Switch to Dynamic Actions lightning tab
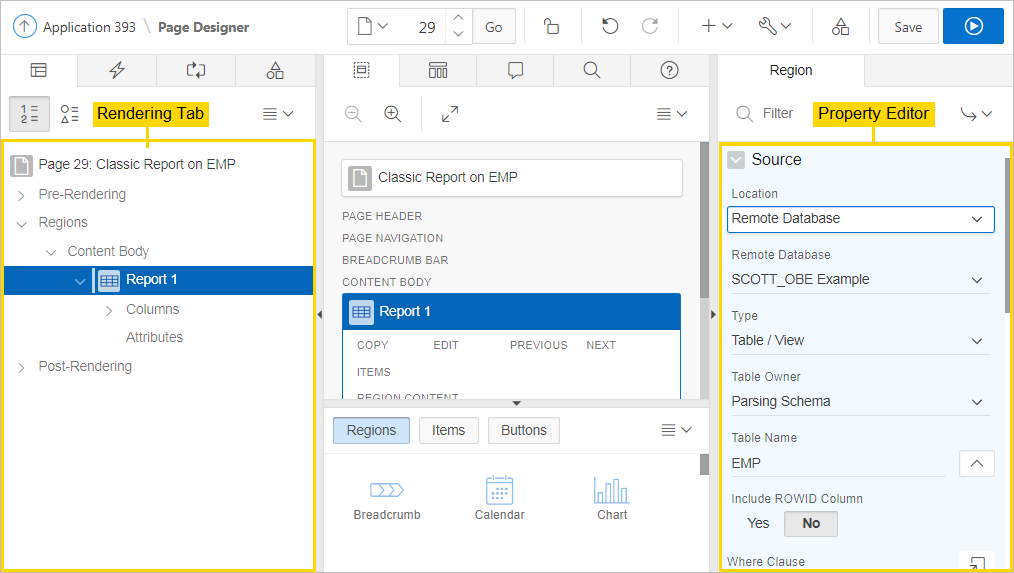The width and height of the screenshot is (1014, 573). 117,70
